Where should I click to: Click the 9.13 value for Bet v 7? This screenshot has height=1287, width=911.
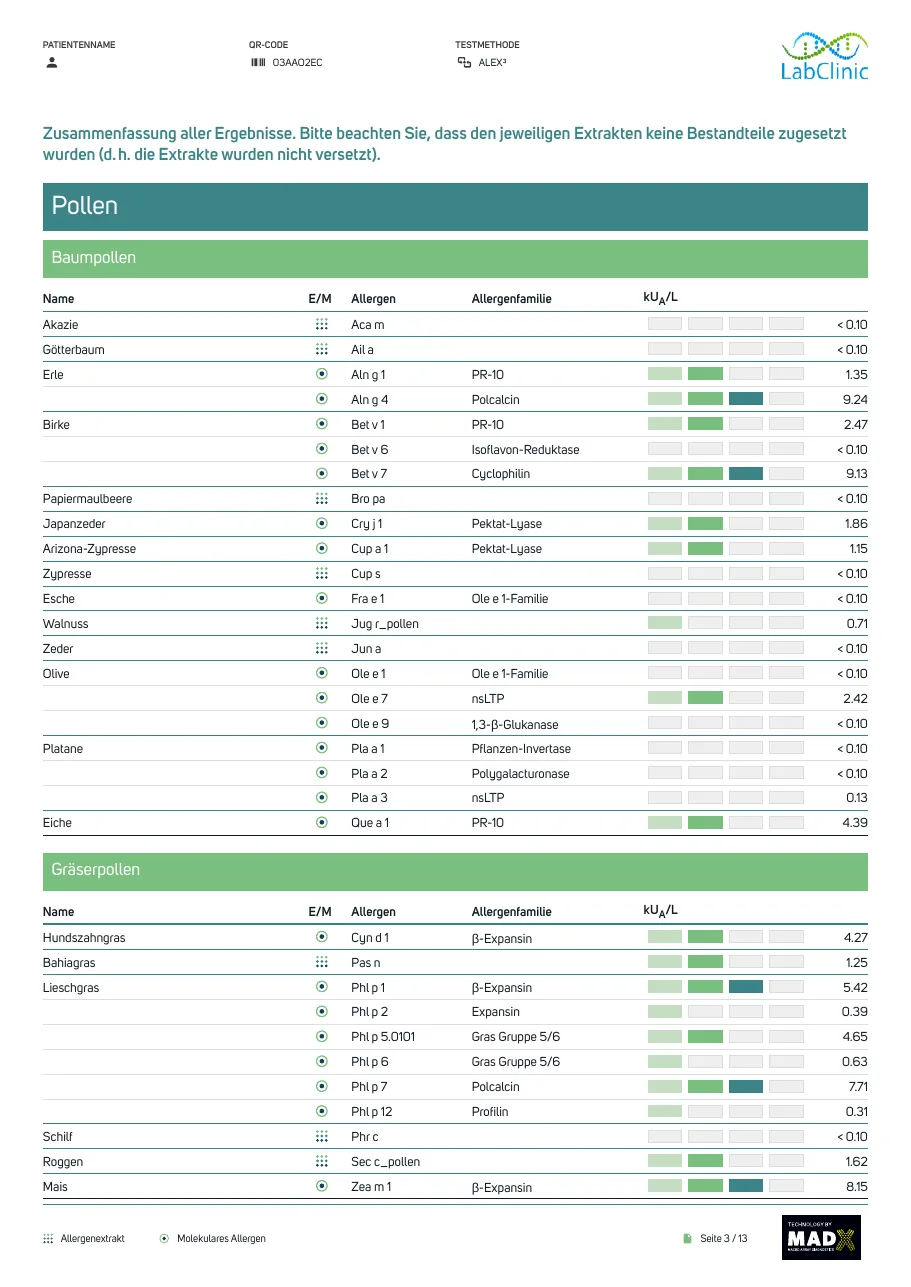click(855, 474)
